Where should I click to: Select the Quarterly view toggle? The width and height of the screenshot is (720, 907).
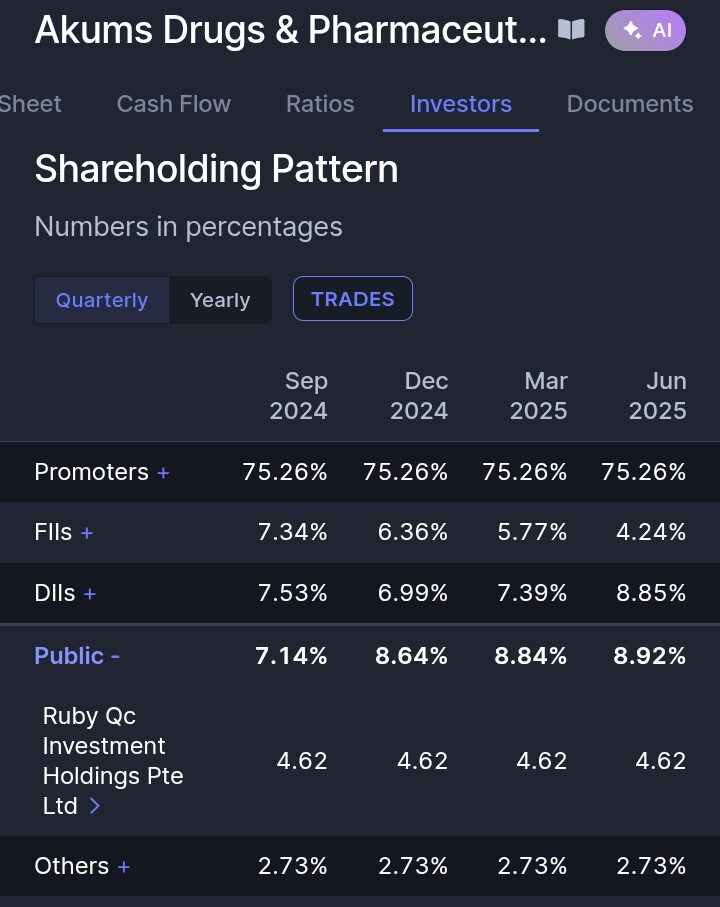102,300
